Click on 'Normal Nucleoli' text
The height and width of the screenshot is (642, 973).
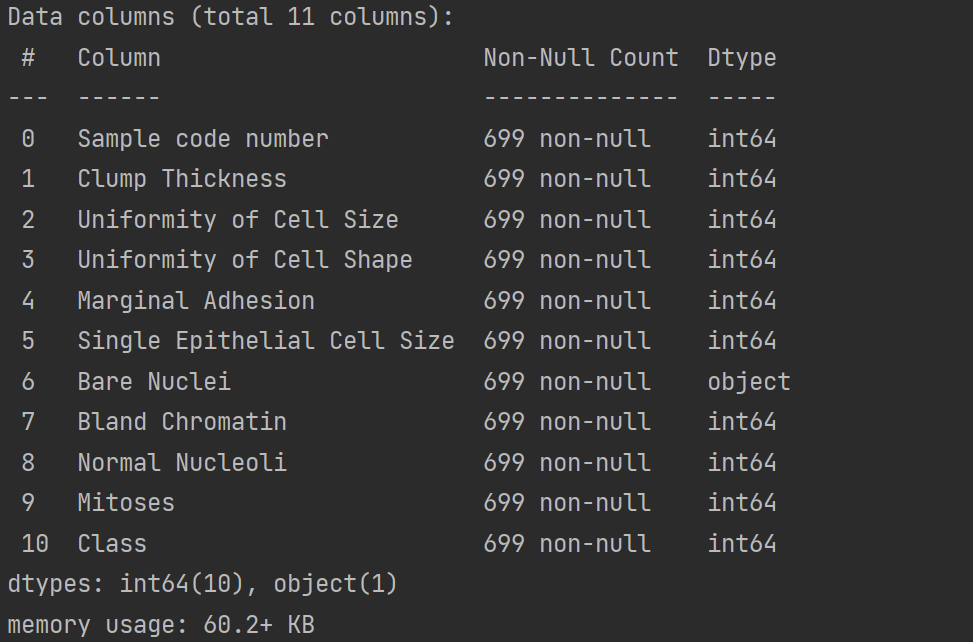[182, 462]
